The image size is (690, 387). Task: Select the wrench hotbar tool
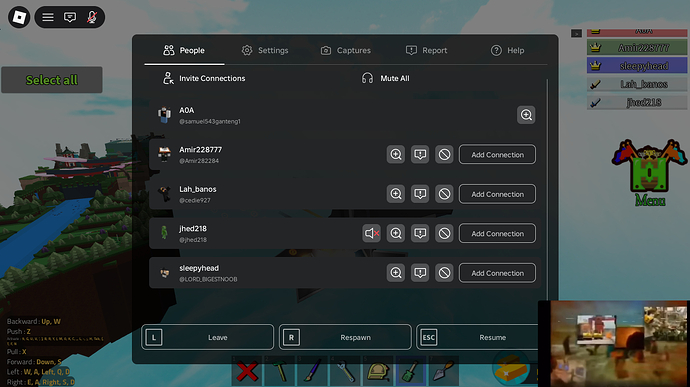point(345,371)
